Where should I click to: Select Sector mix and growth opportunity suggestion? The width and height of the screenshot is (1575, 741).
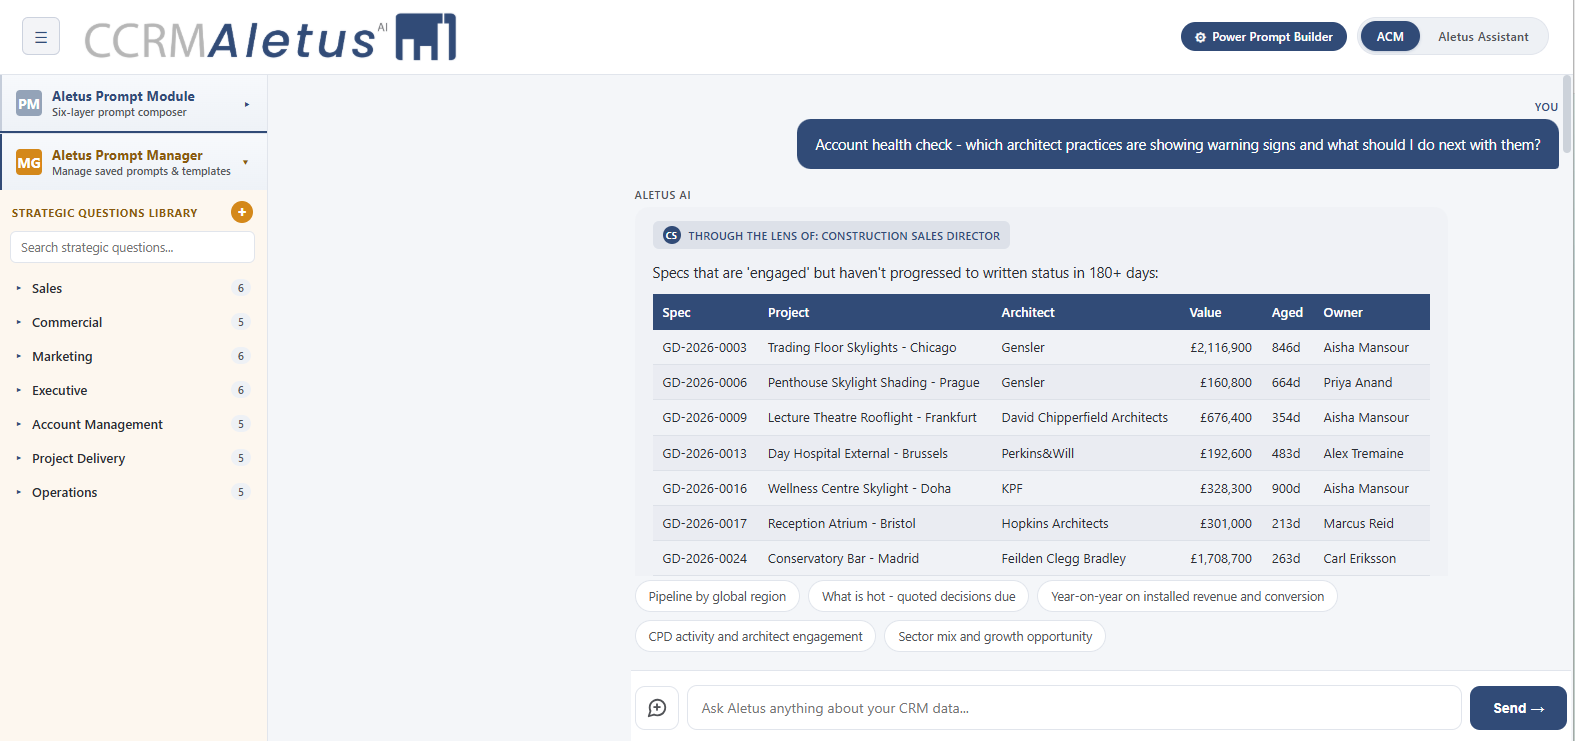(995, 637)
